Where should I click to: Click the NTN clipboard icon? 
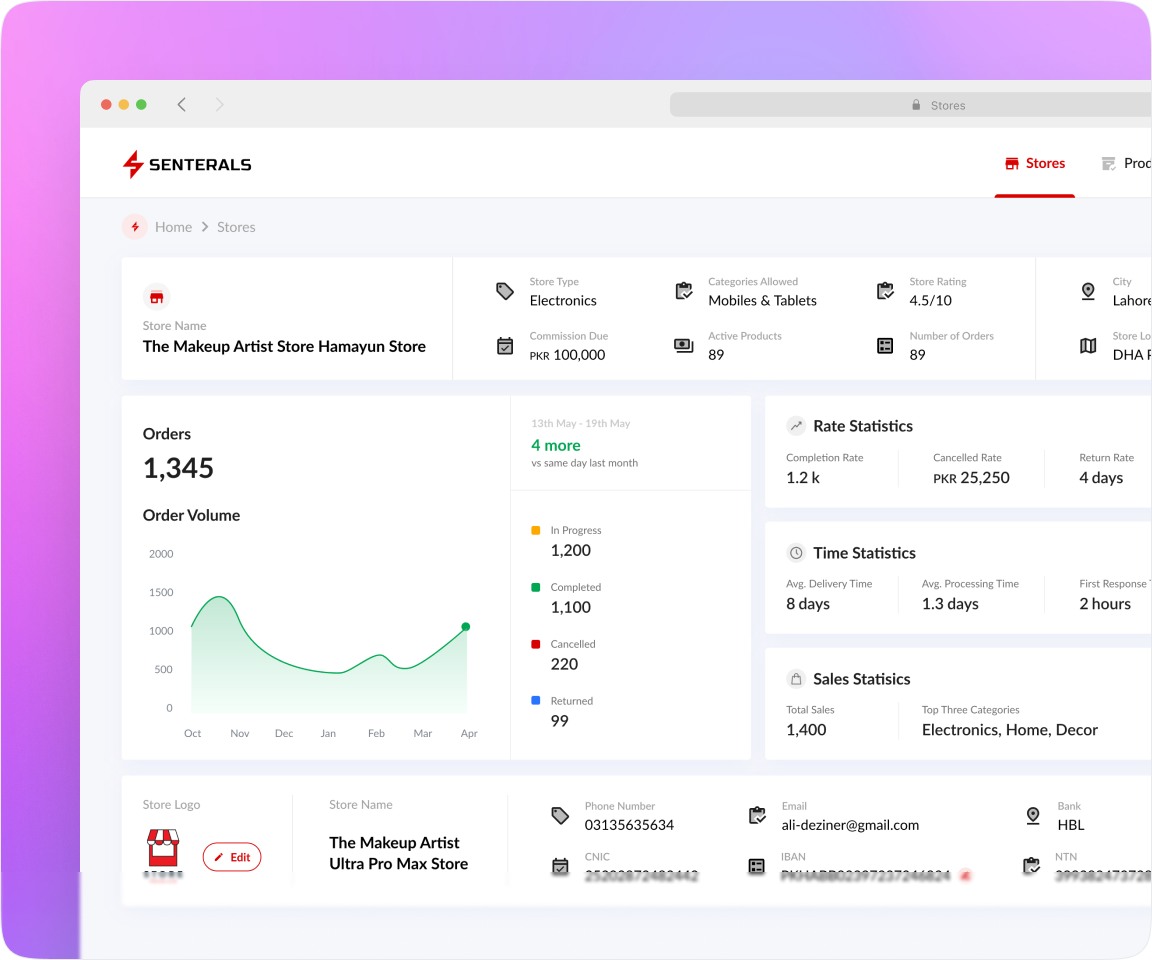[x=1032, y=866]
